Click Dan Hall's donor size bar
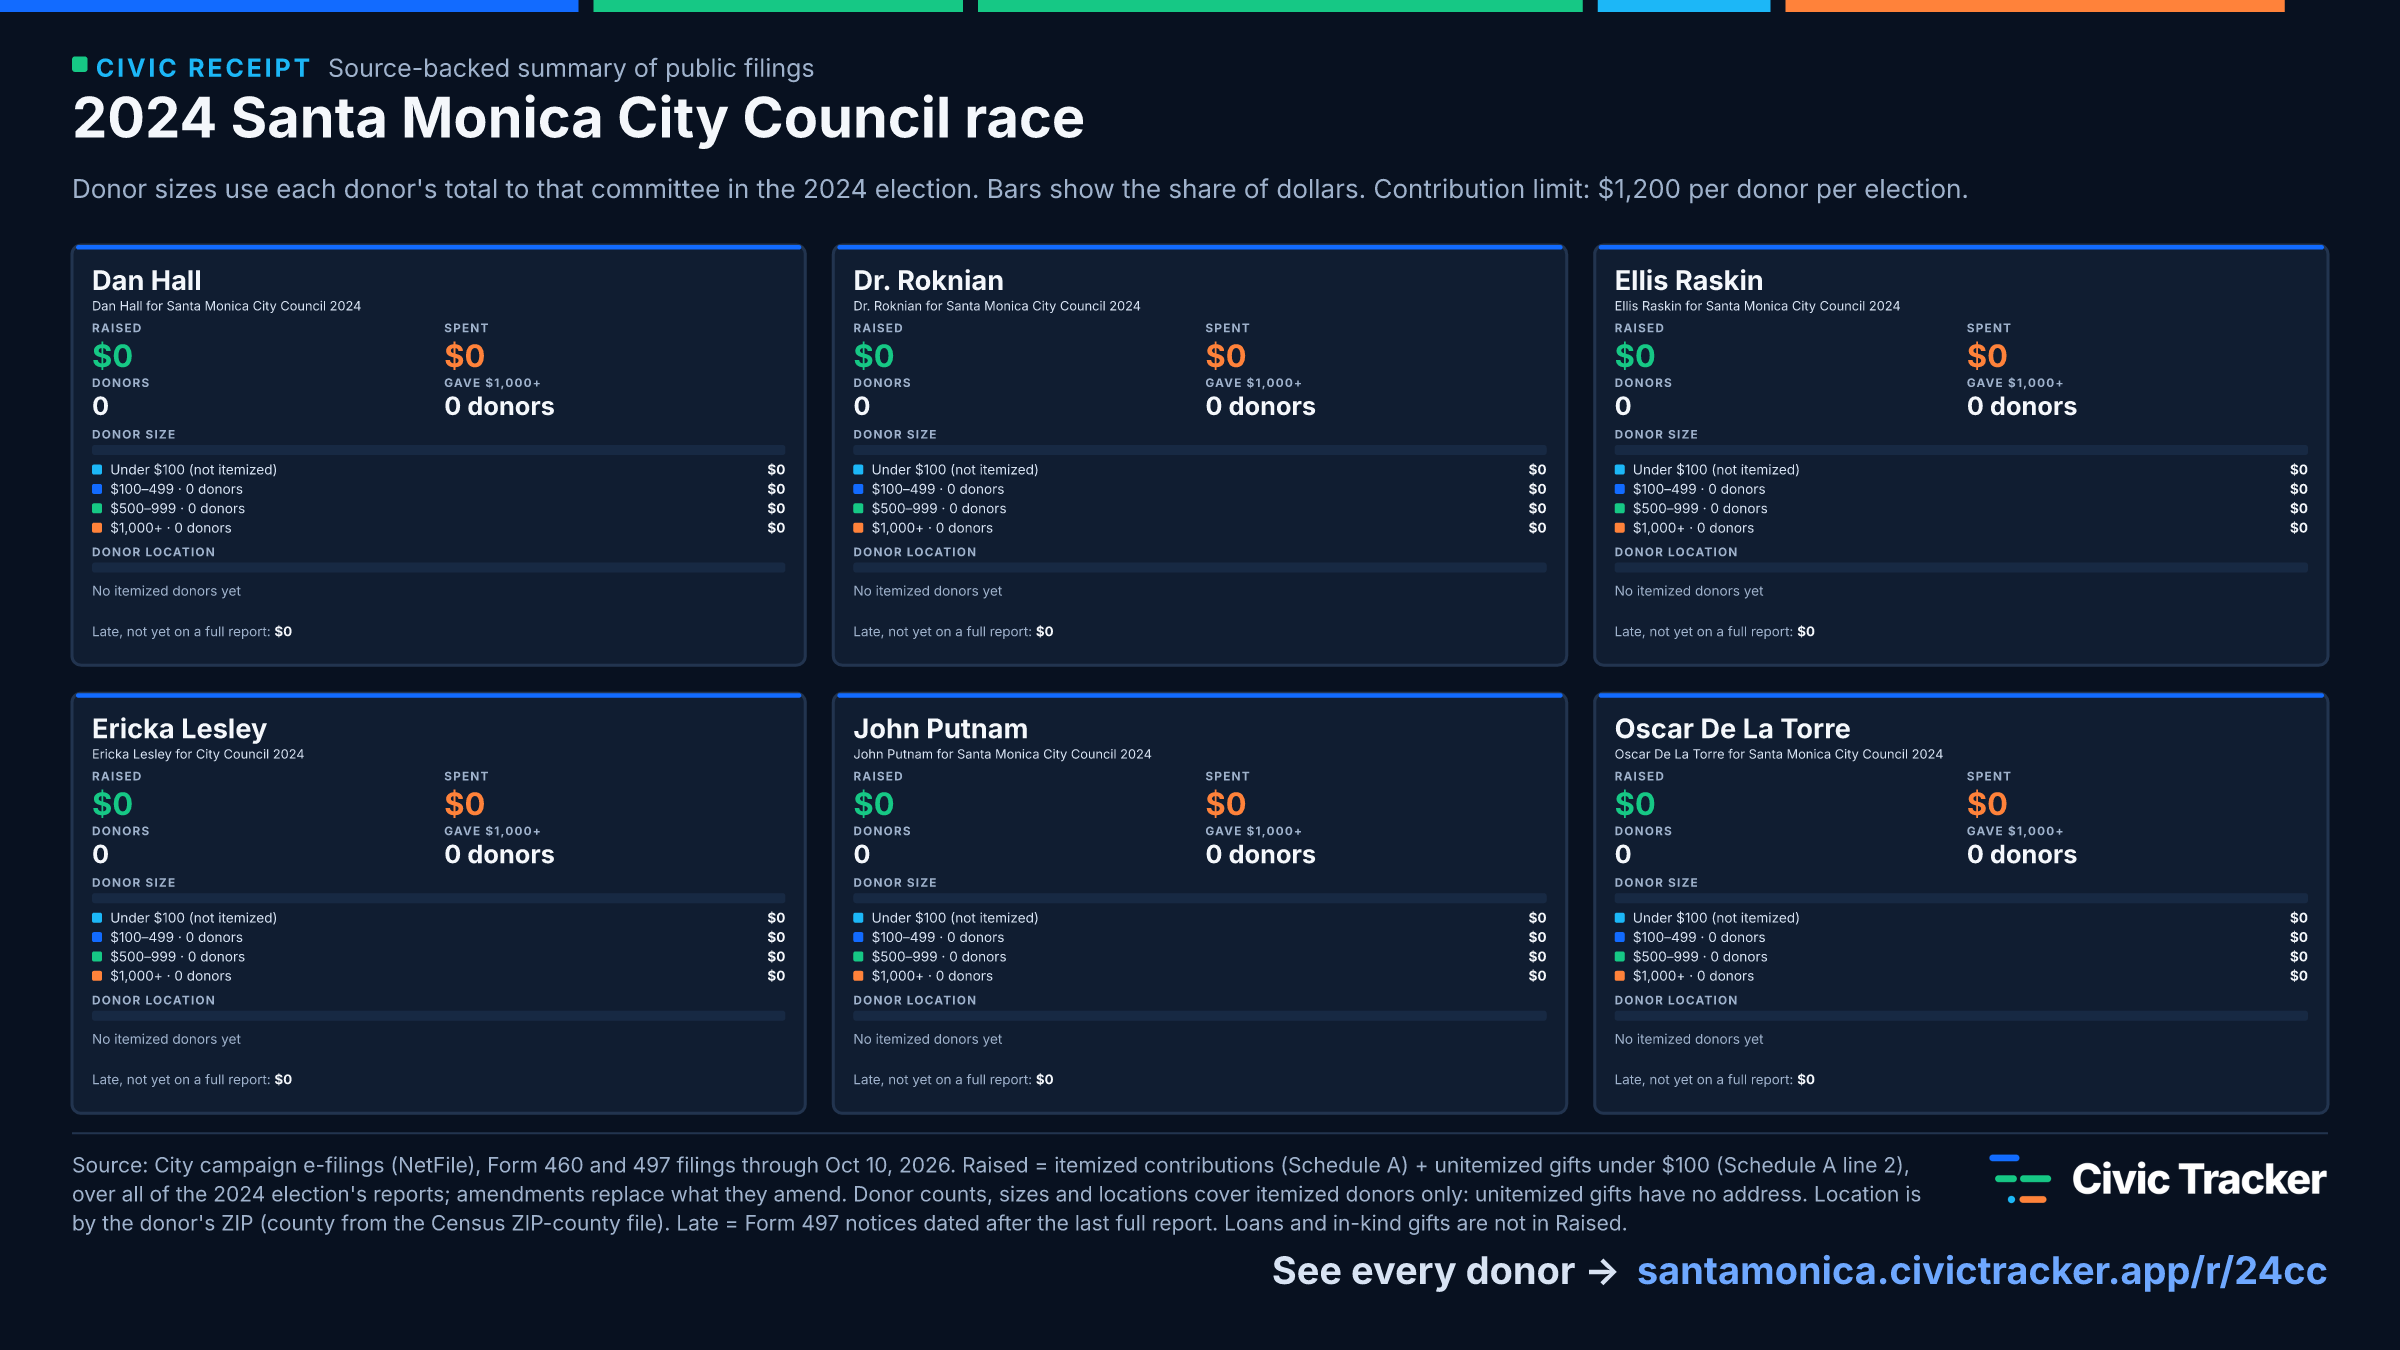2400x1350 pixels. [438, 450]
